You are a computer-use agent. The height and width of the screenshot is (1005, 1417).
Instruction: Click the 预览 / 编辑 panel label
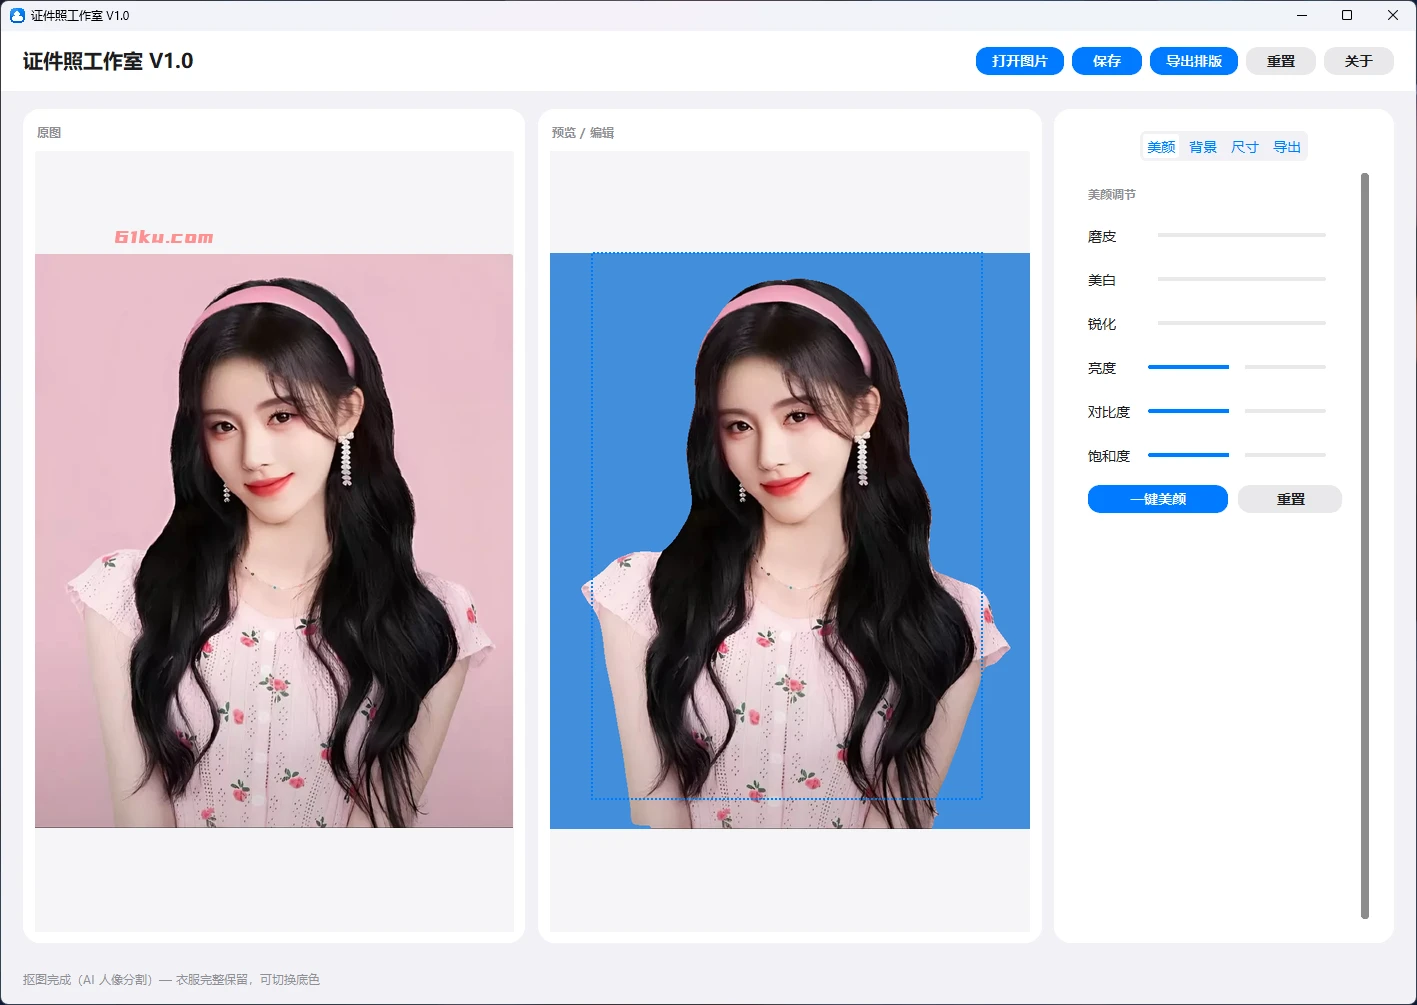(x=583, y=132)
